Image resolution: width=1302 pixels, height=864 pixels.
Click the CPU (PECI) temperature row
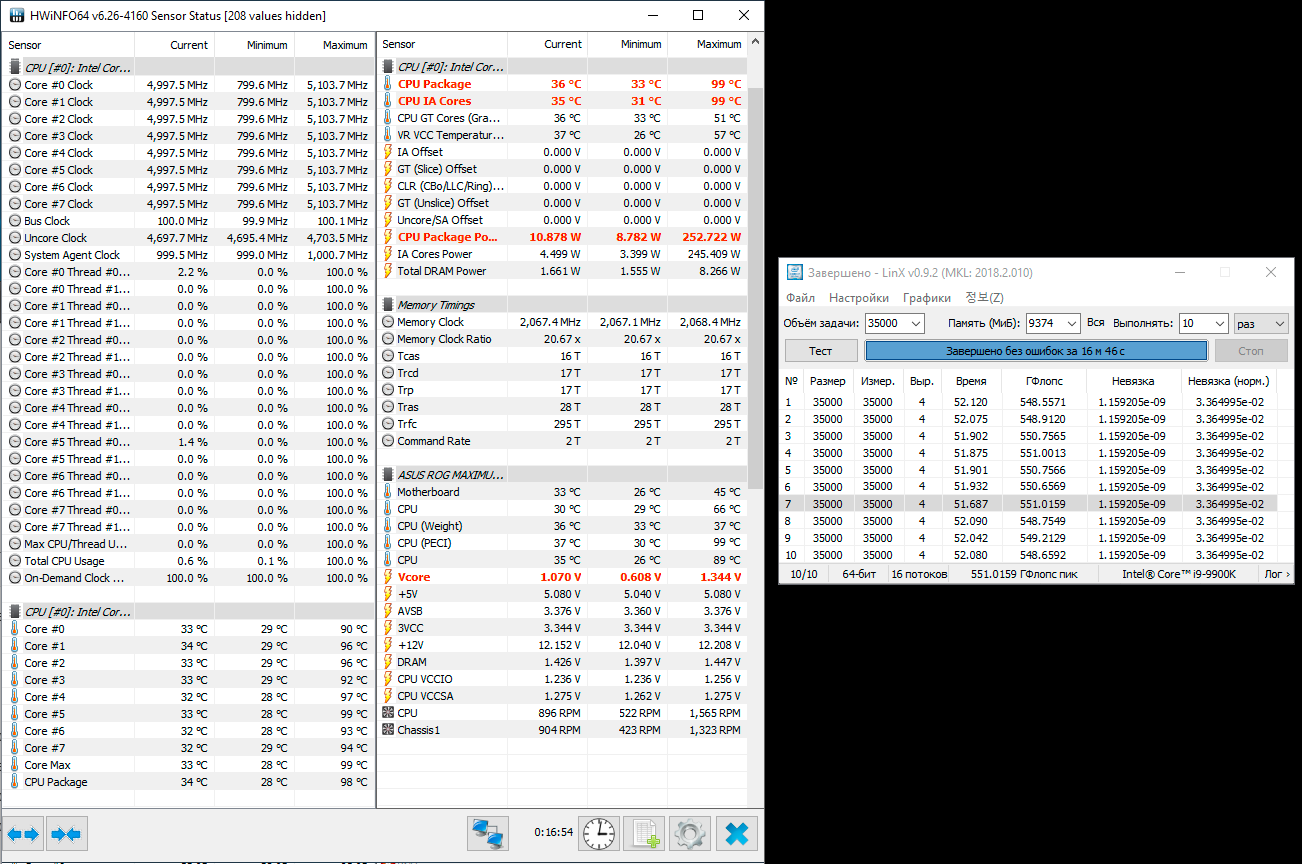pos(563,543)
